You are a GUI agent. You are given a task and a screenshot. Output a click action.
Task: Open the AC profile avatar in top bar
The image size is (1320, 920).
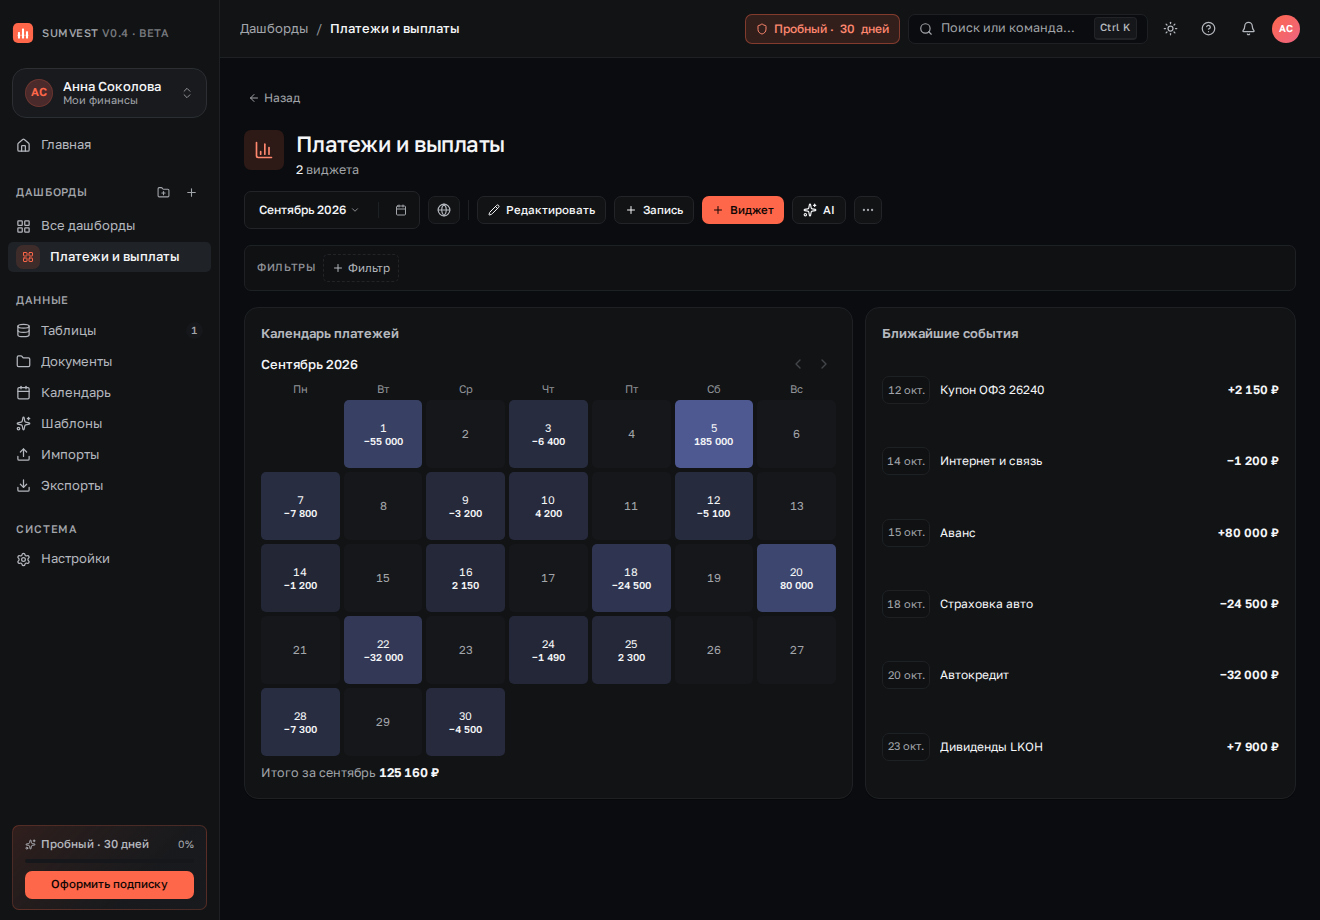point(1286,29)
